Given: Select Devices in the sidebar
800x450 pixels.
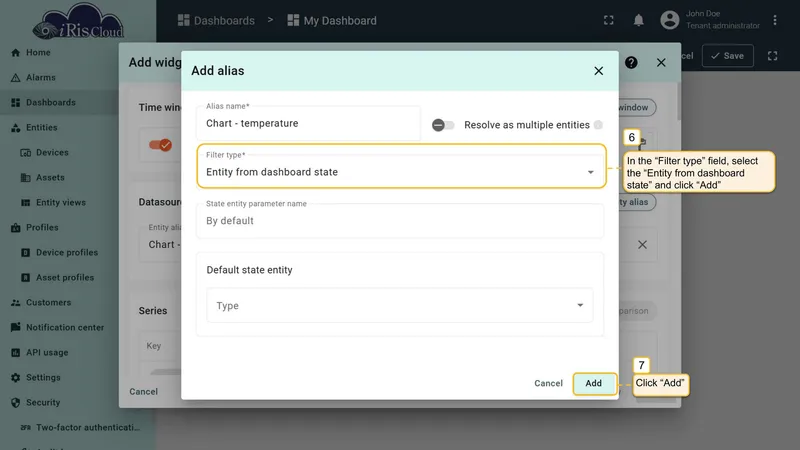Looking at the screenshot, I should coord(52,153).
